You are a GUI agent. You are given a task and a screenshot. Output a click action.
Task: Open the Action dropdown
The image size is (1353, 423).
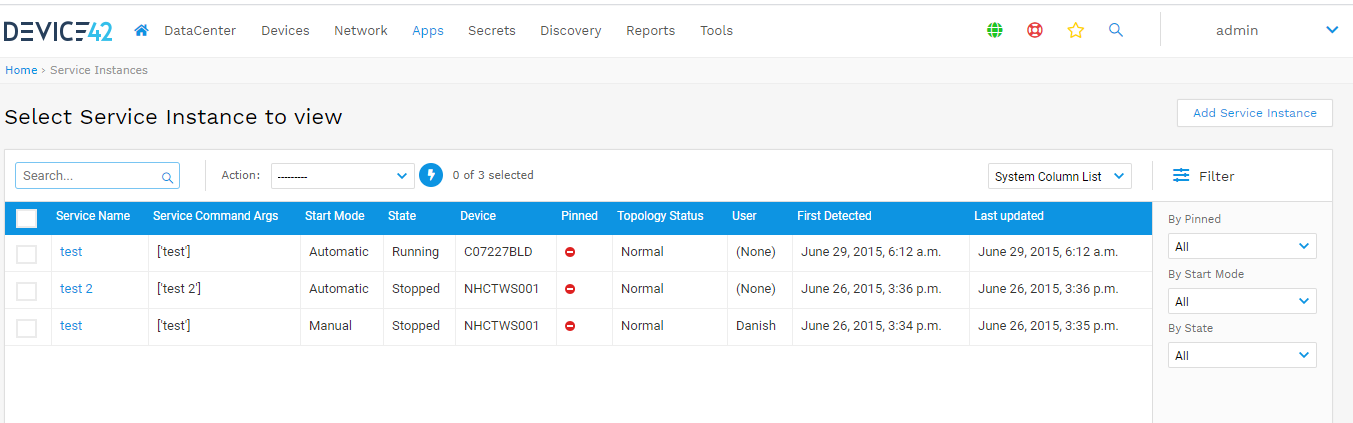(x=342, y=176)
